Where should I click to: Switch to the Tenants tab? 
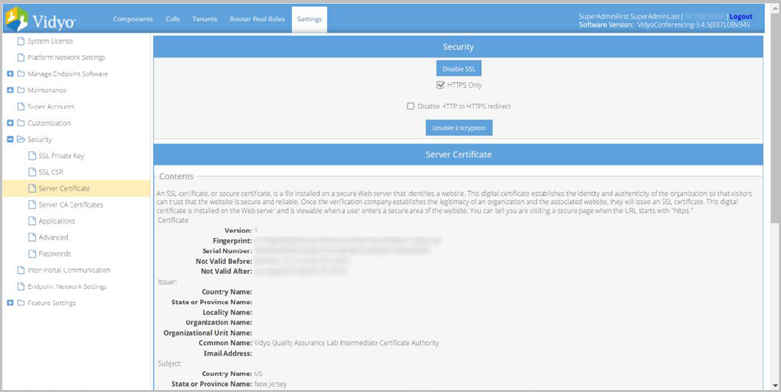pyautogui.click(x=205, y=19)
